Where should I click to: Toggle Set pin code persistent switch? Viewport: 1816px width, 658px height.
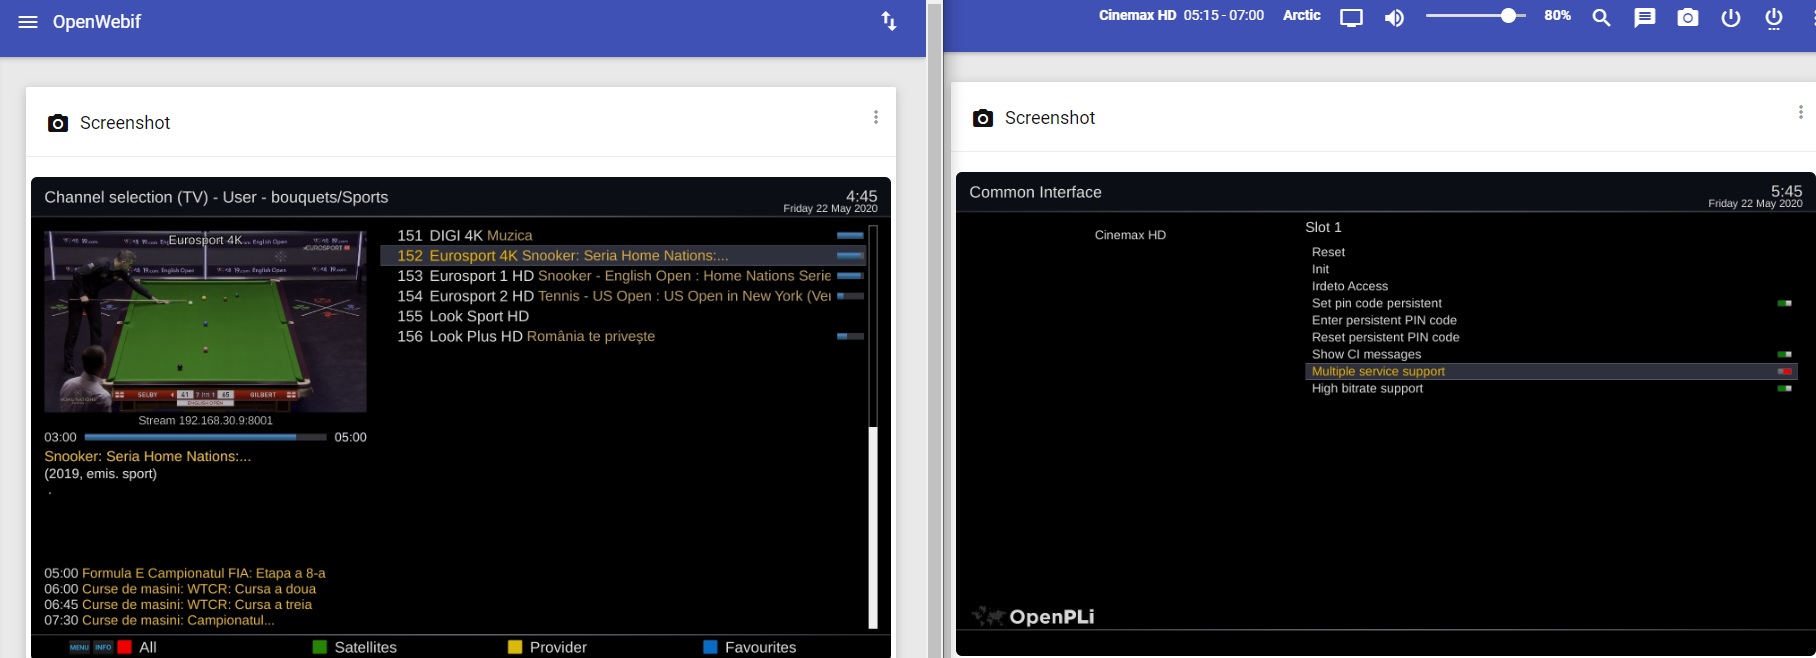click(1784, 303)
